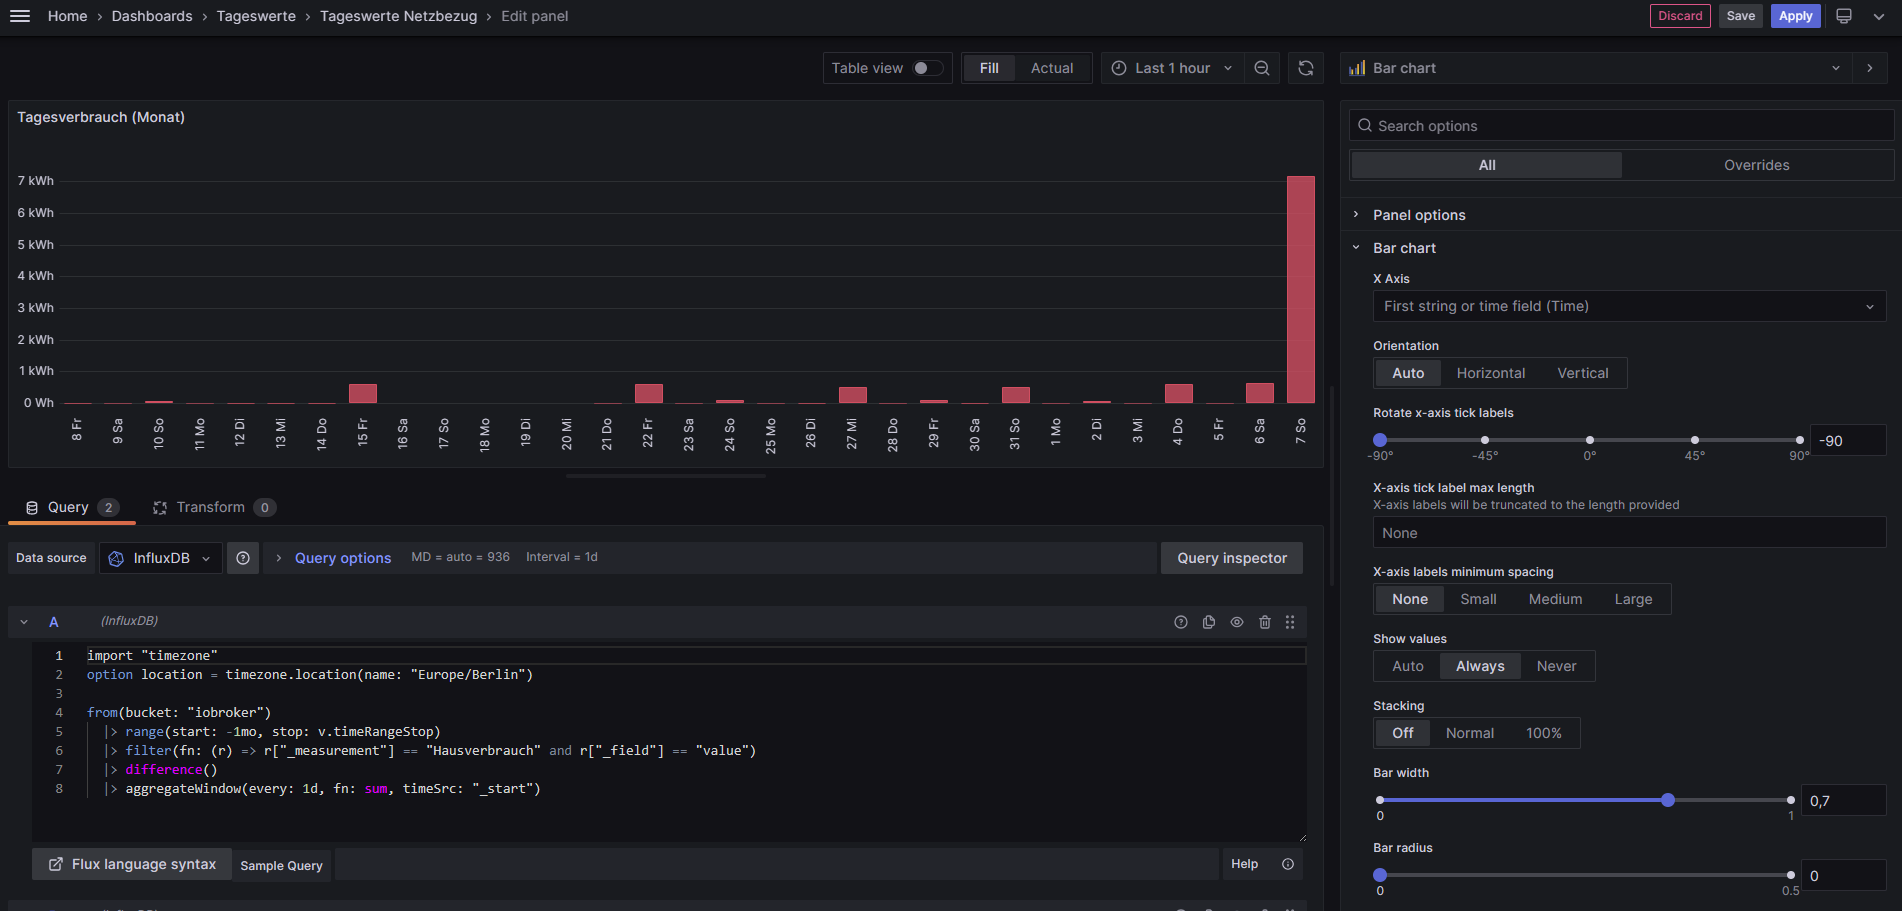Go to Dashboards breadcrumb
The image size is (1902, 911).
click(152, 16)
